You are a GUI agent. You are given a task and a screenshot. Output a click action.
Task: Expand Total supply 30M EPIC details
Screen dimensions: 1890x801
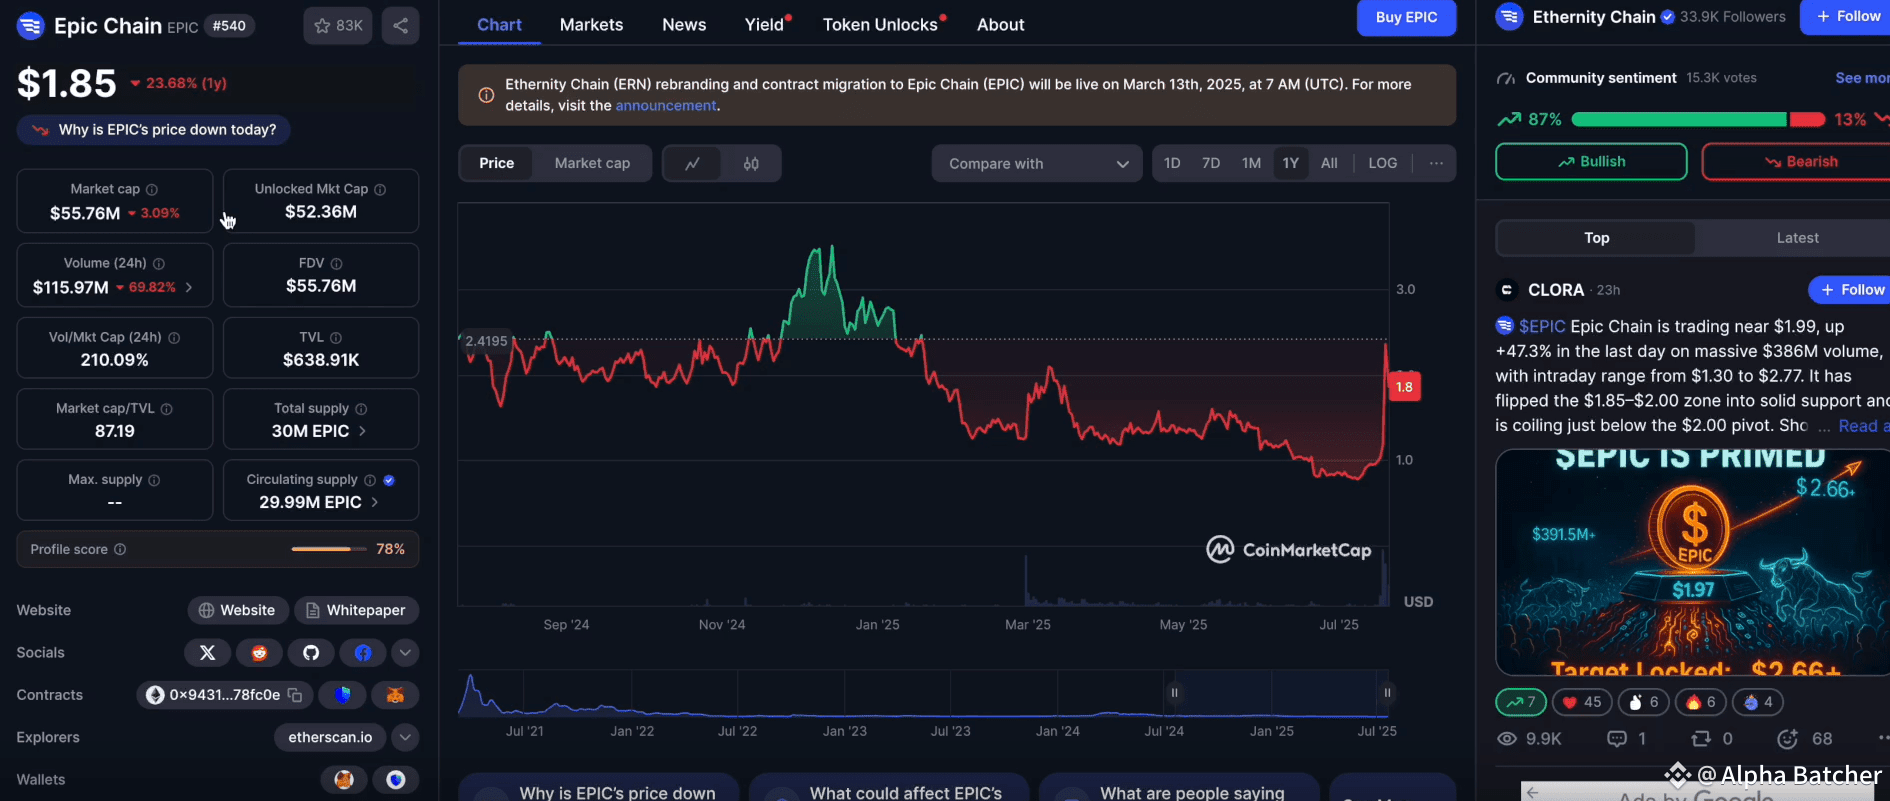362,431
